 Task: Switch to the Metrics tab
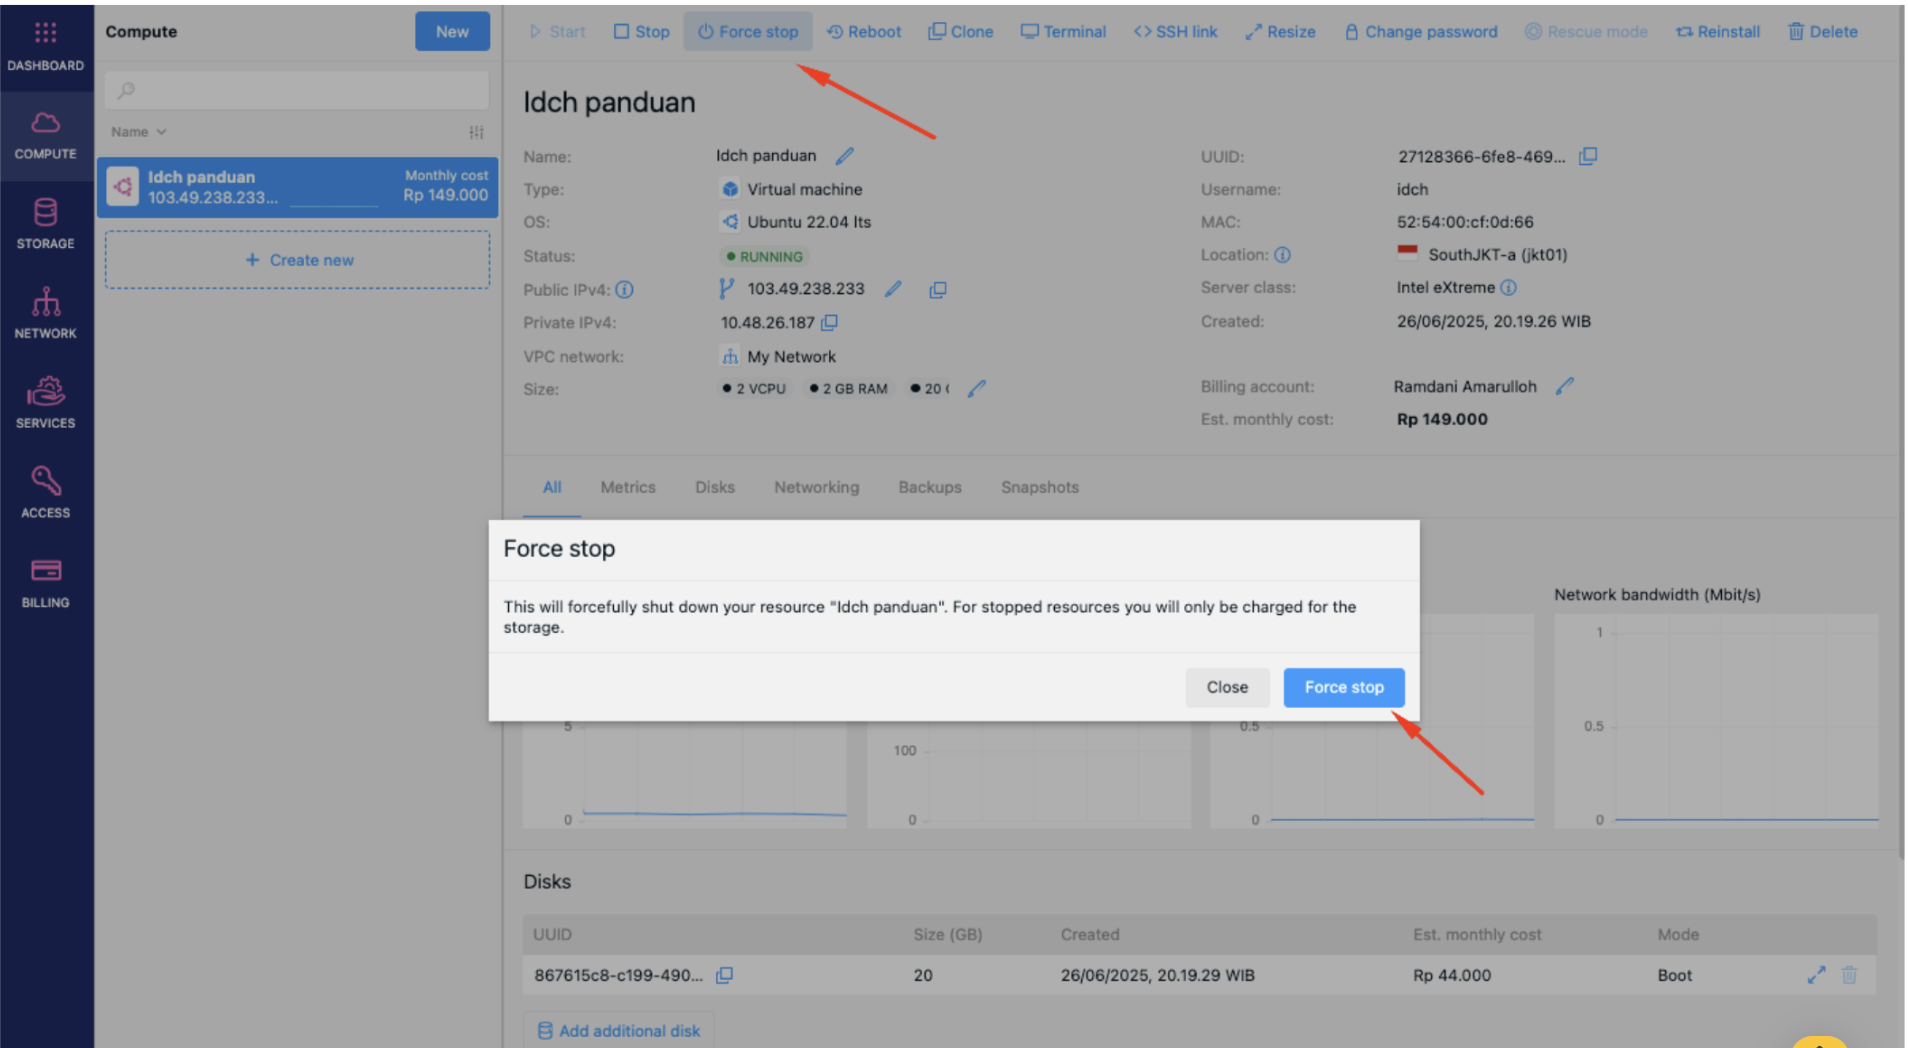tap(628, 488)
